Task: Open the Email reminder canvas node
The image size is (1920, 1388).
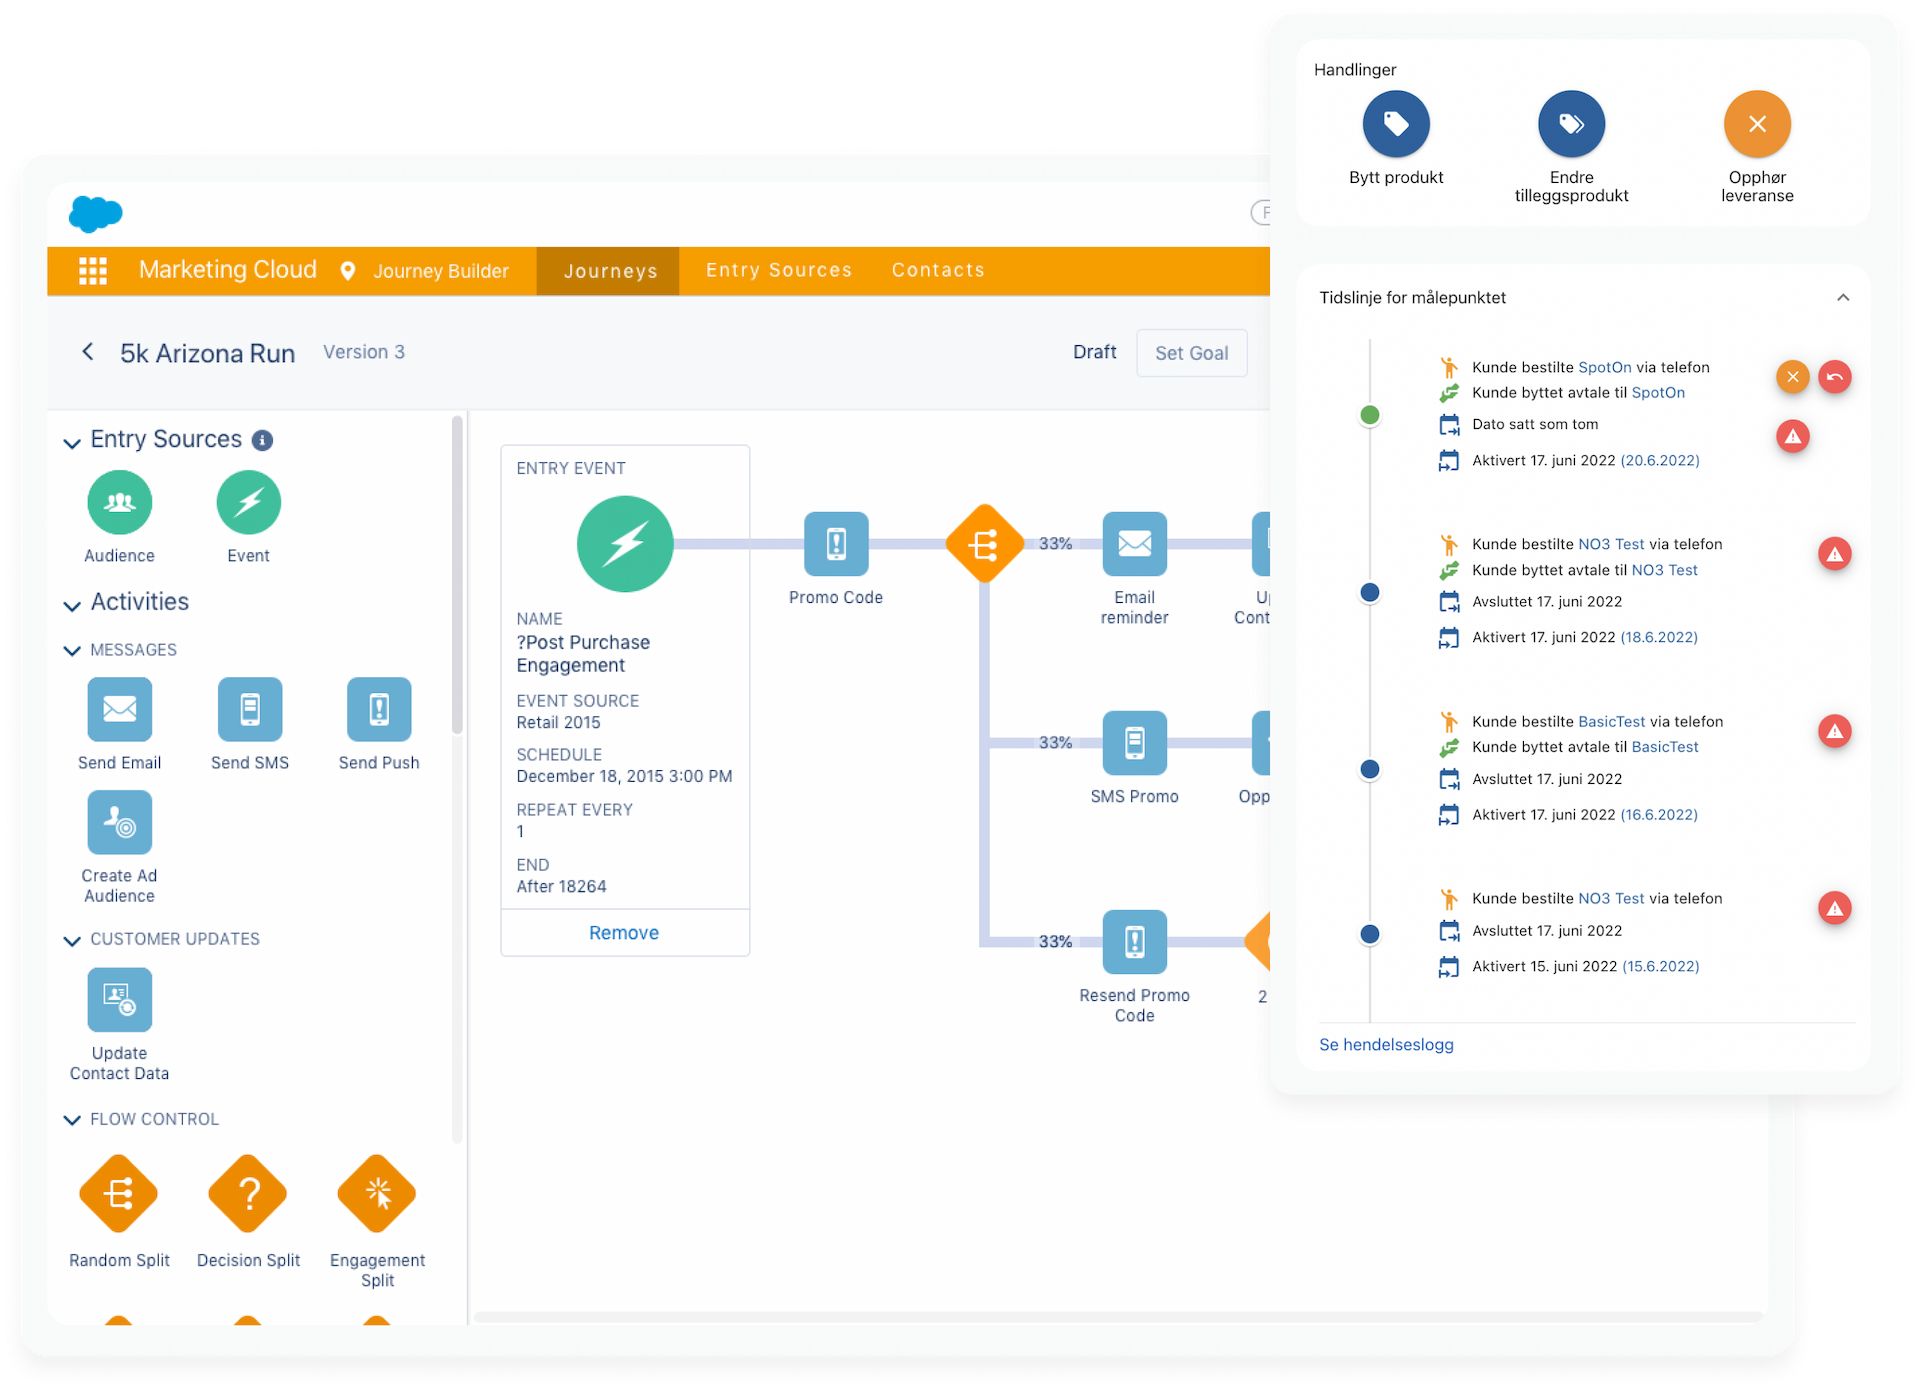Action: tap(1134, 543)
